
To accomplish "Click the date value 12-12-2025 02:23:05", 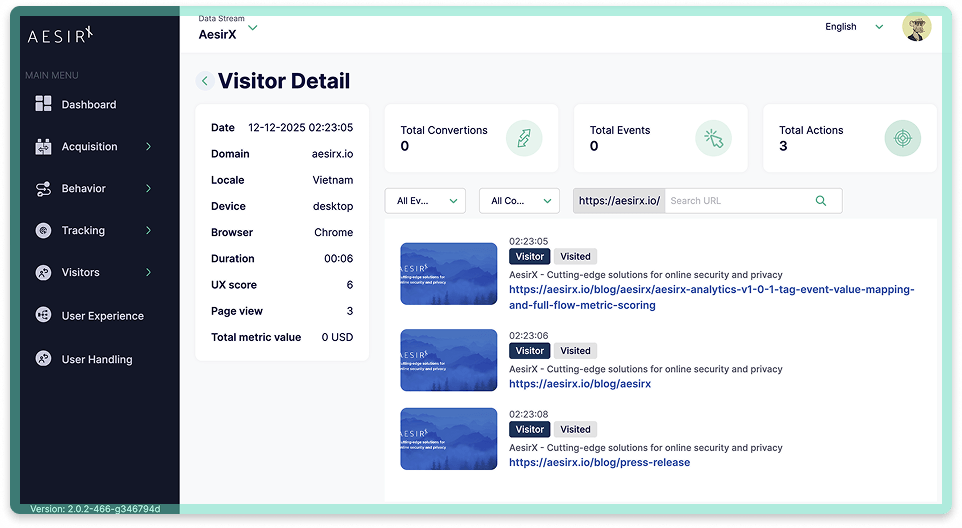I will point(301,128).
